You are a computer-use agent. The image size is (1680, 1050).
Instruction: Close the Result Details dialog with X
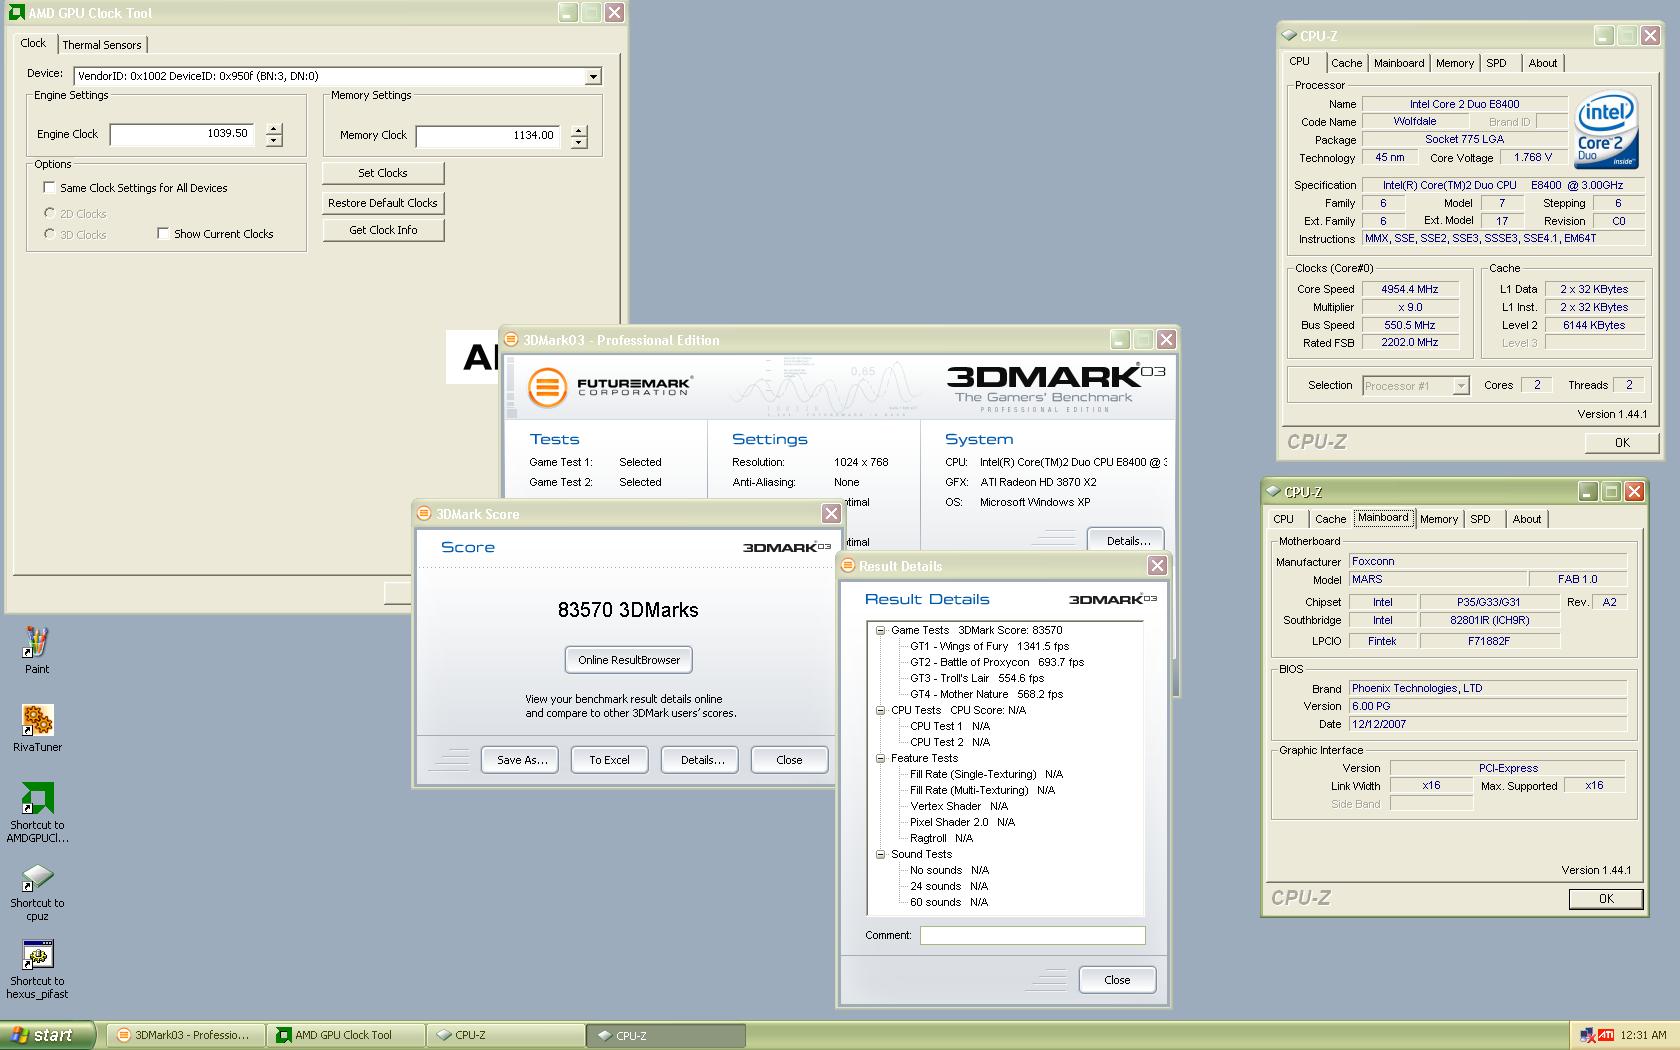tap(1157, 565)
